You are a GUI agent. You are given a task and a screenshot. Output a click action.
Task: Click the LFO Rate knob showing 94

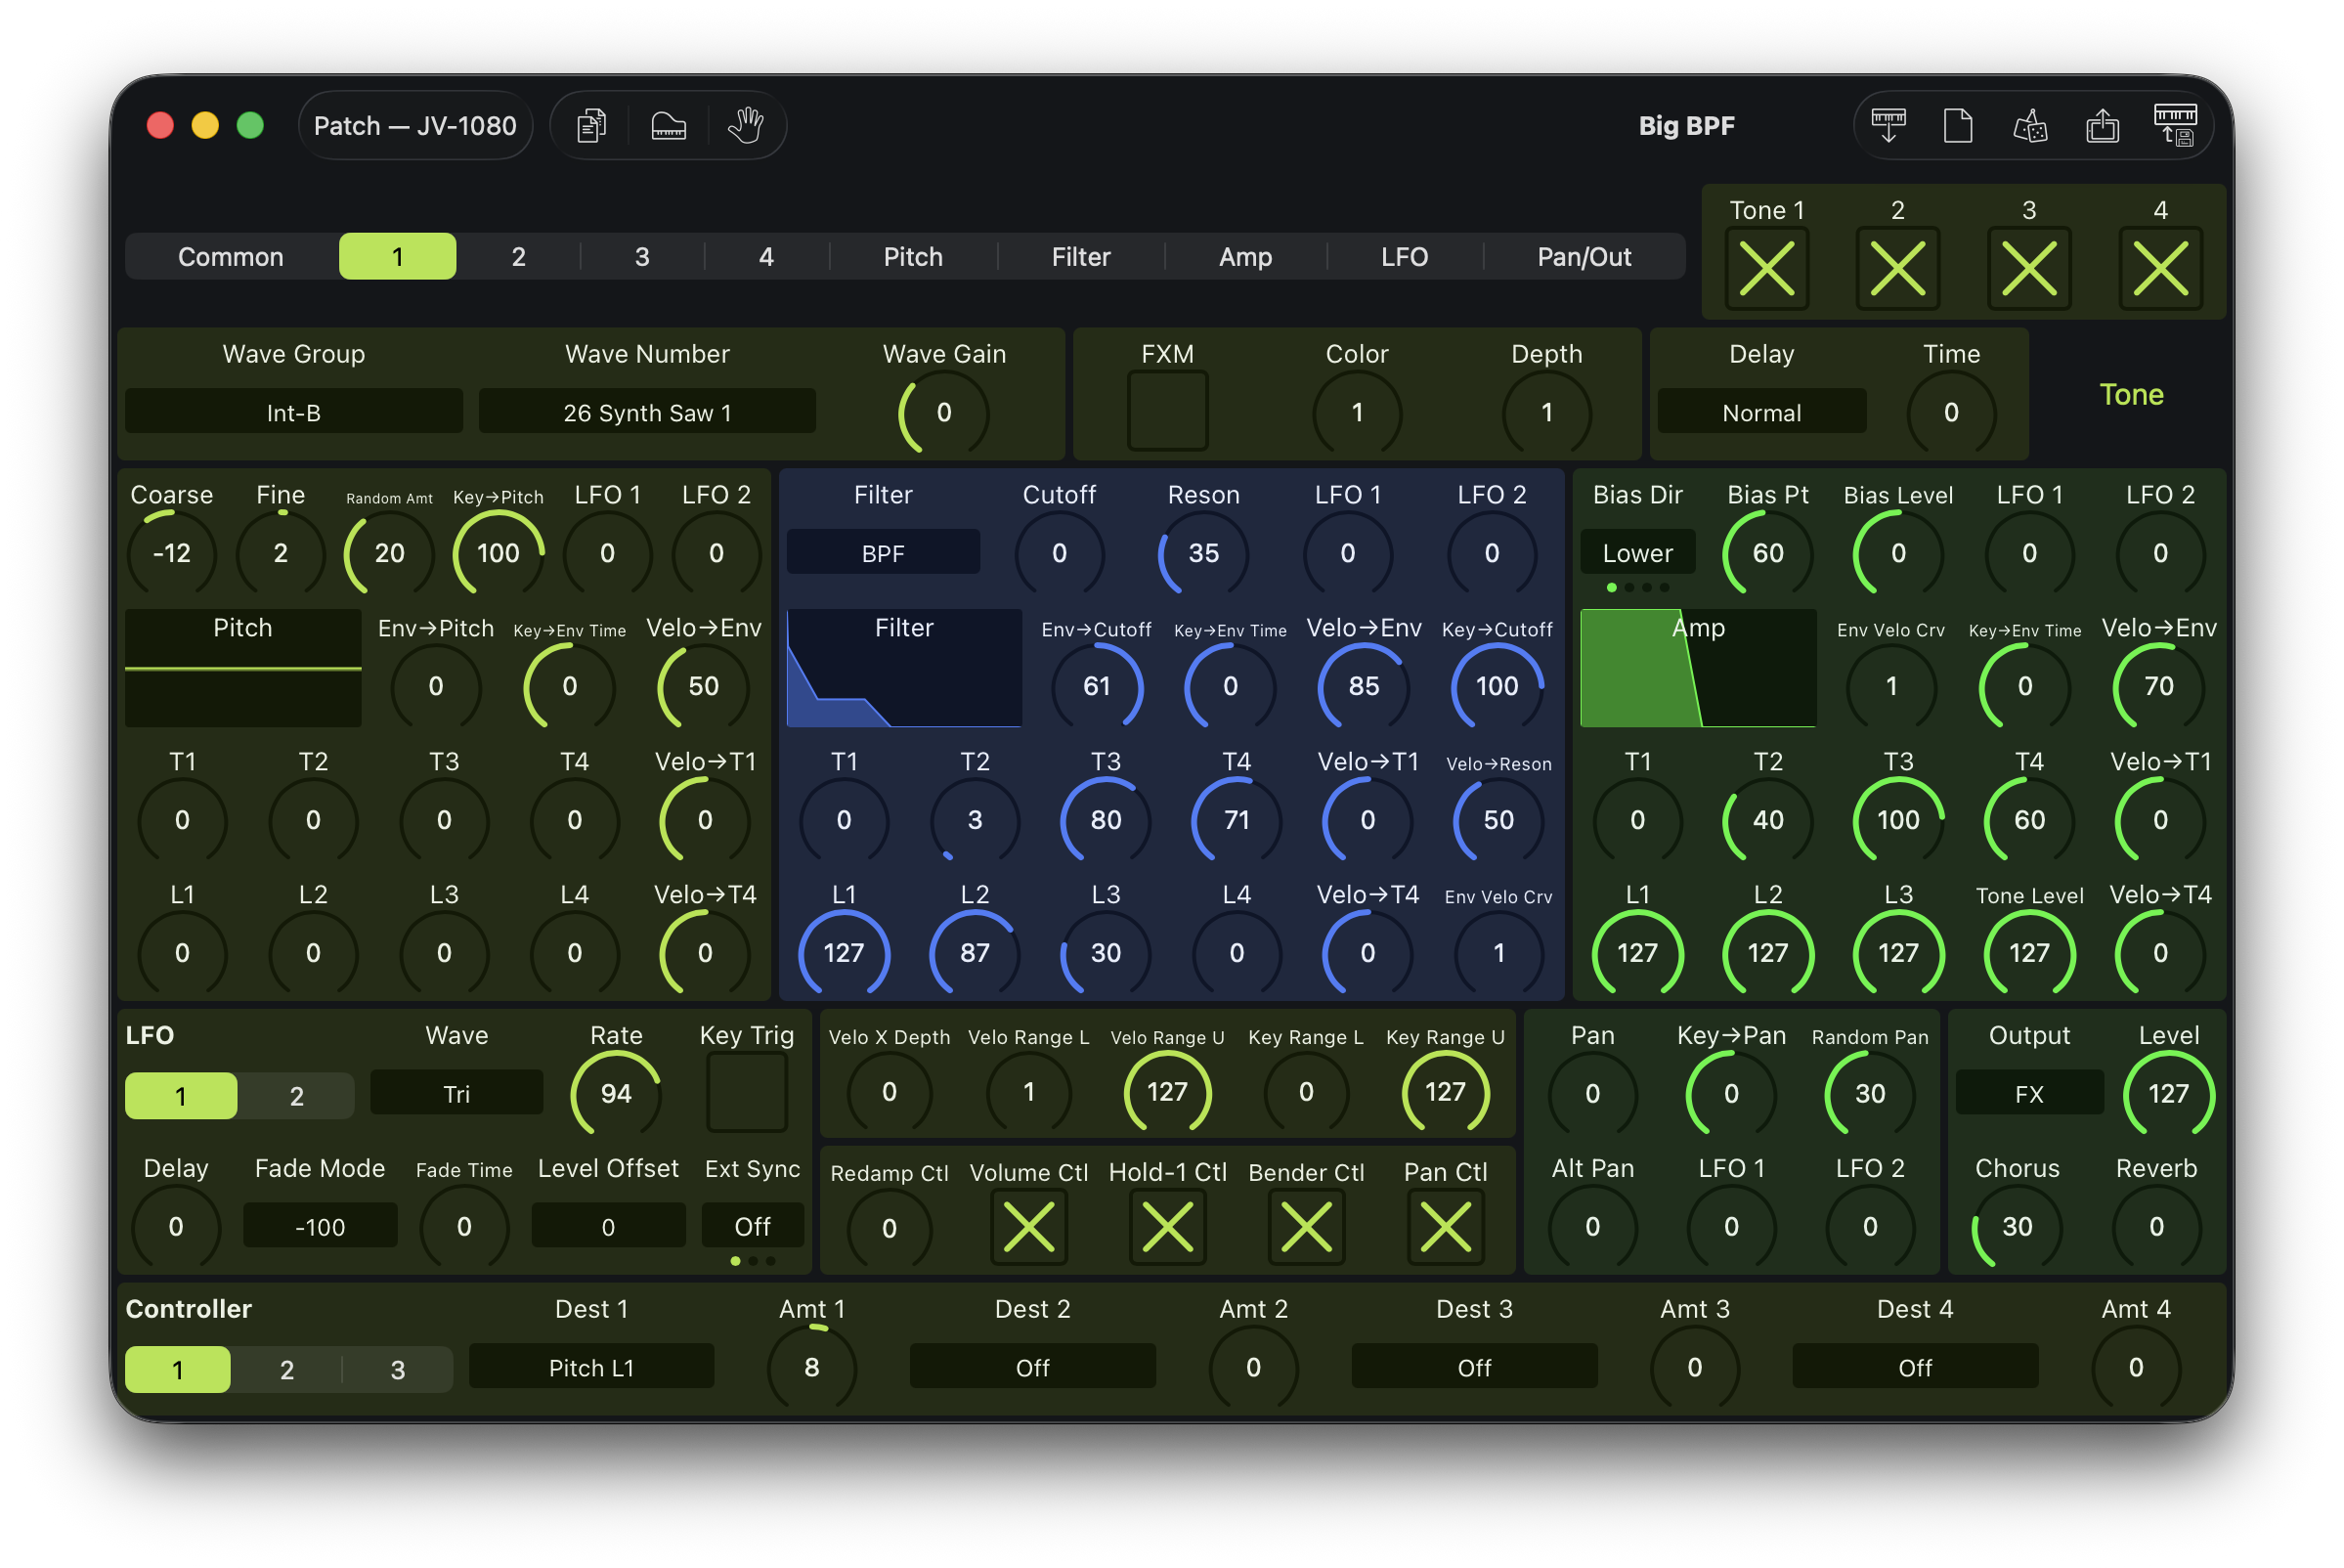(x=616, y=1093)
